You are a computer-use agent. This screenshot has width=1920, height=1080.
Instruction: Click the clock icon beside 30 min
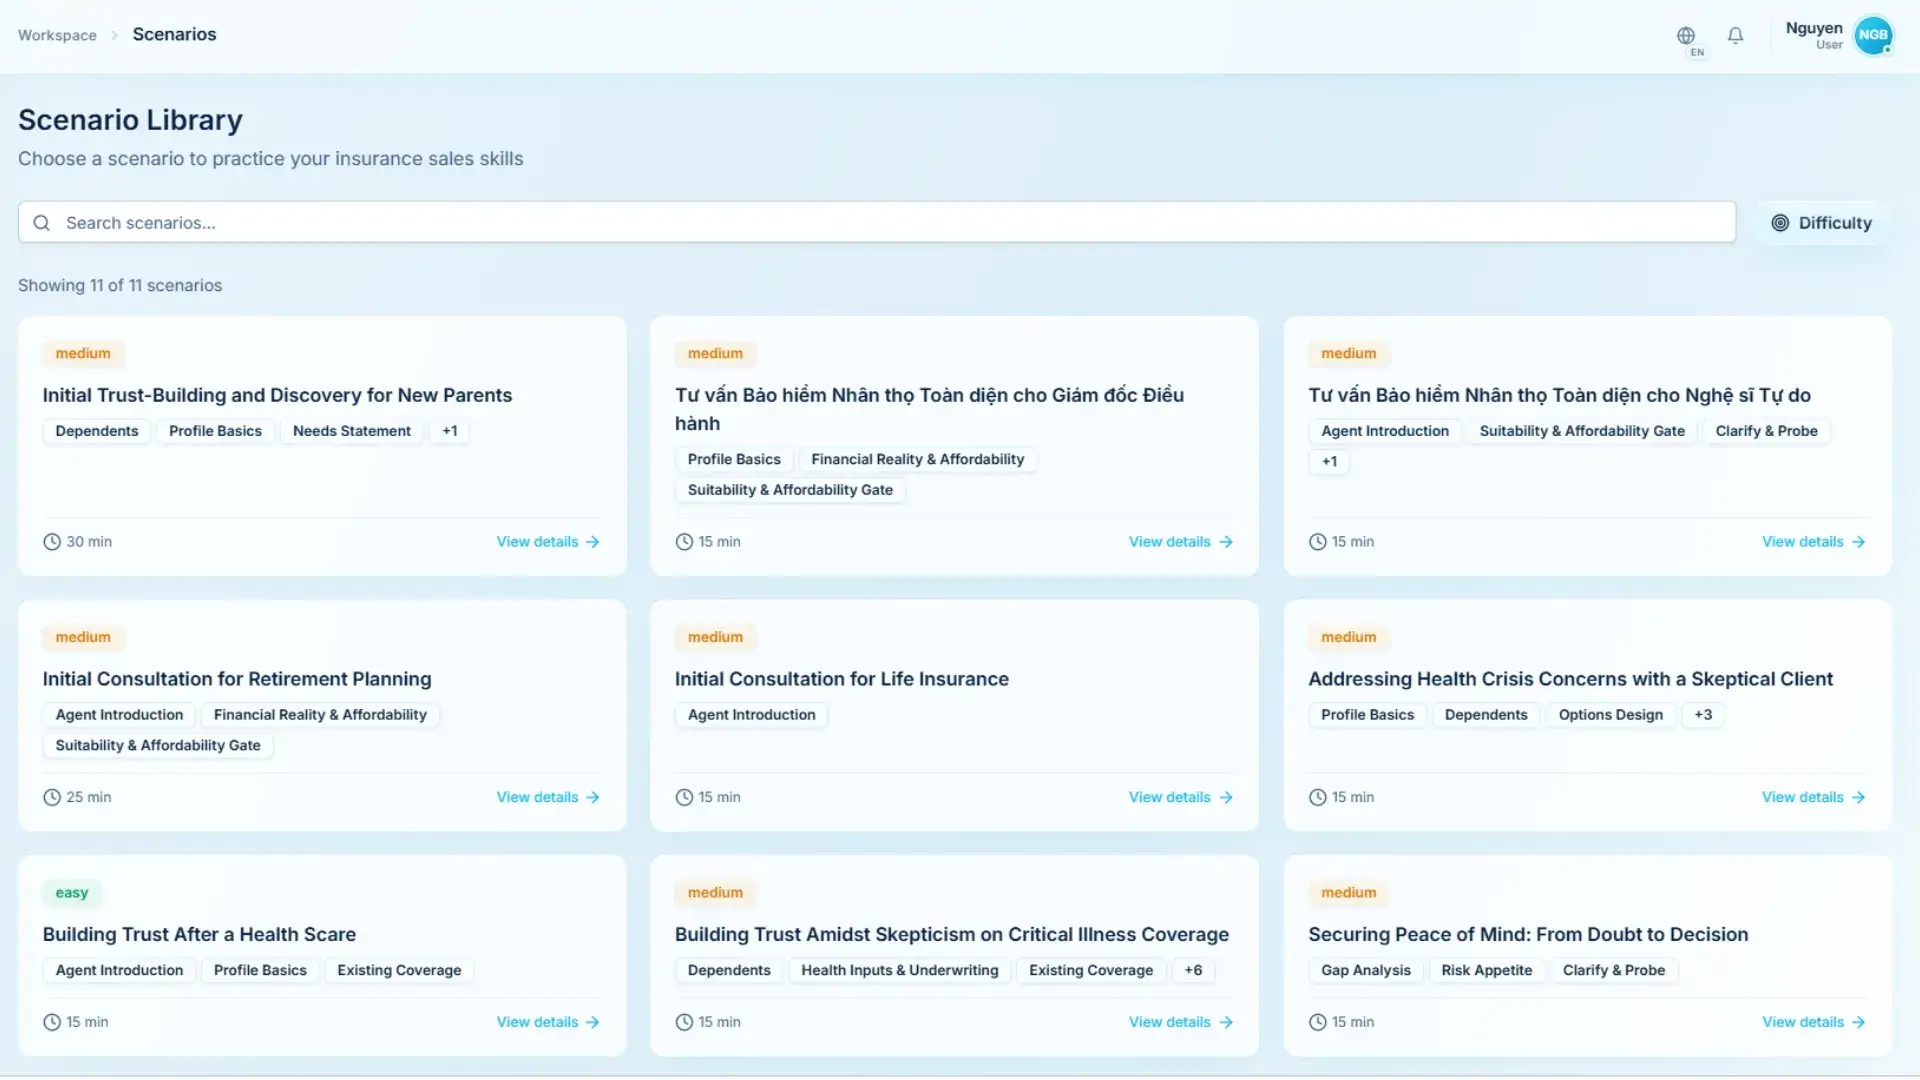[x=52, y=542]
